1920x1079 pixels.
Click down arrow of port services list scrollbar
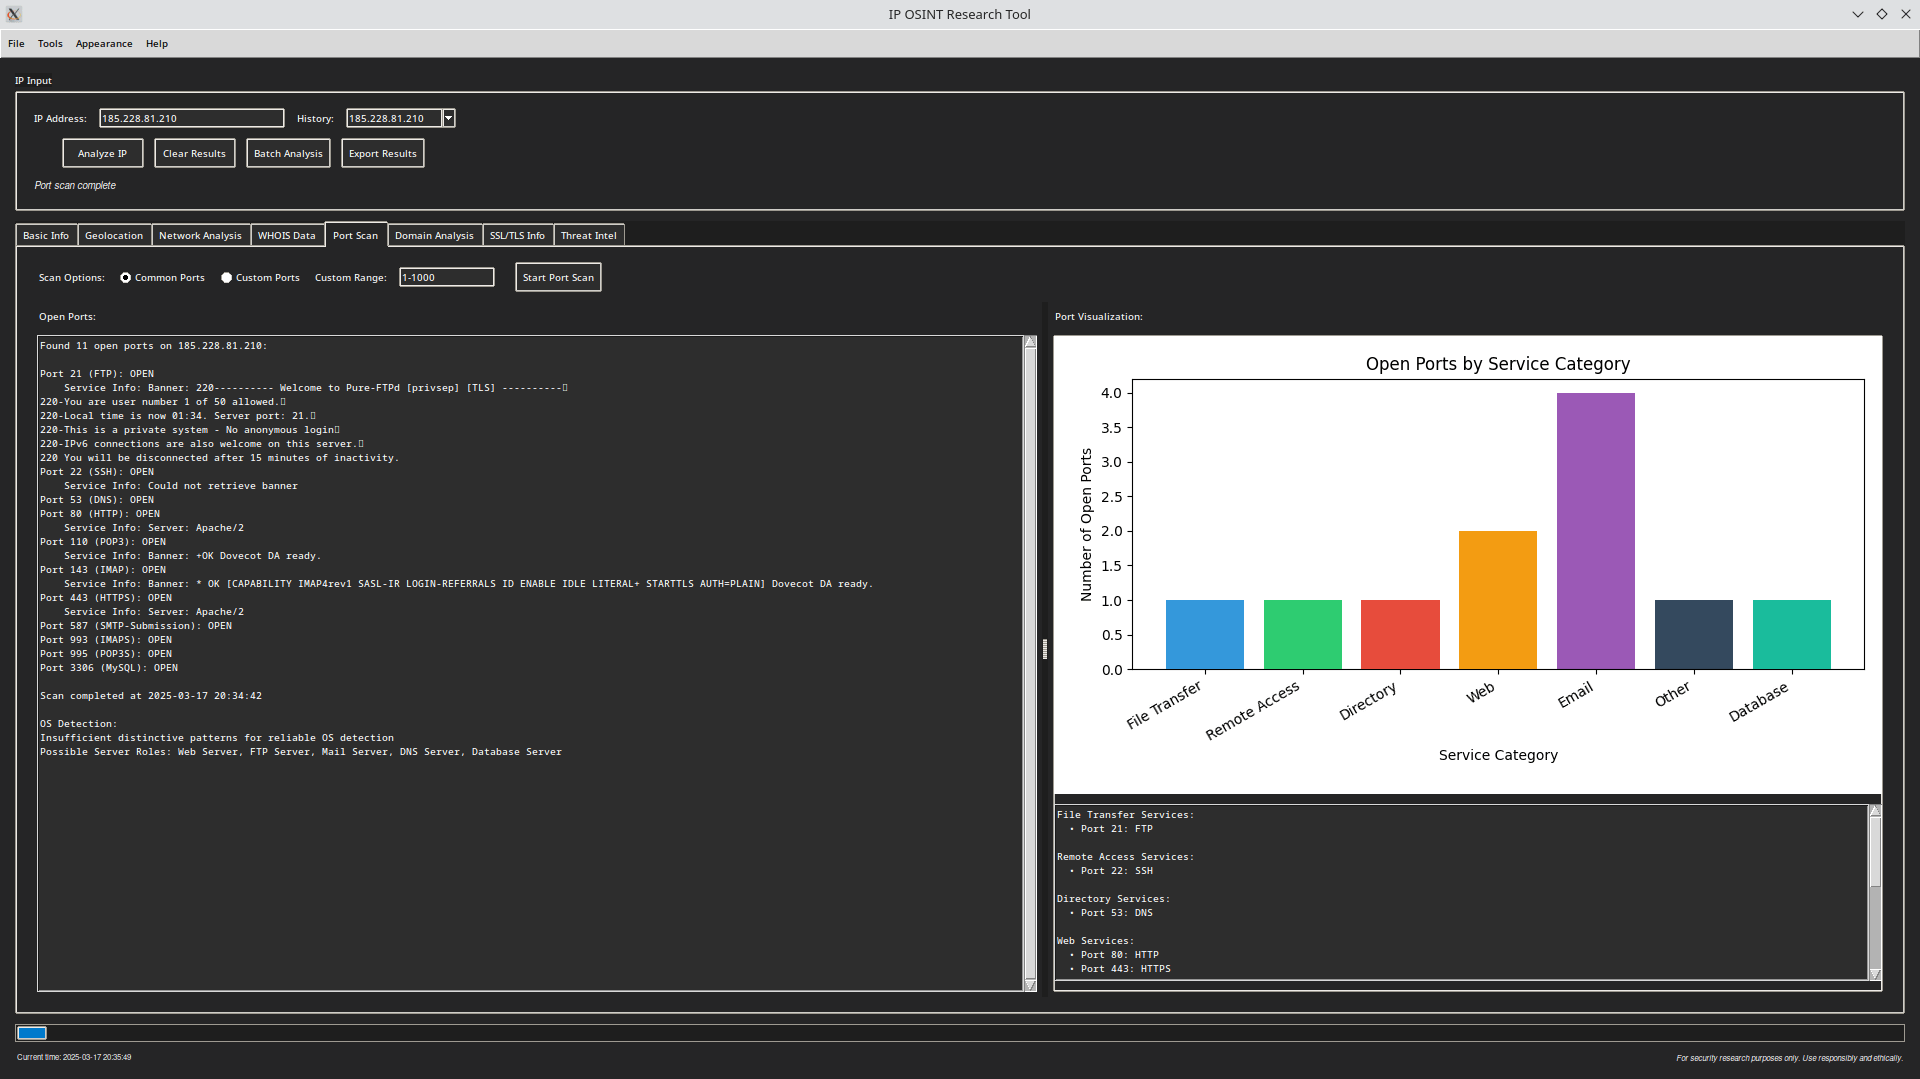[1875, 974]
